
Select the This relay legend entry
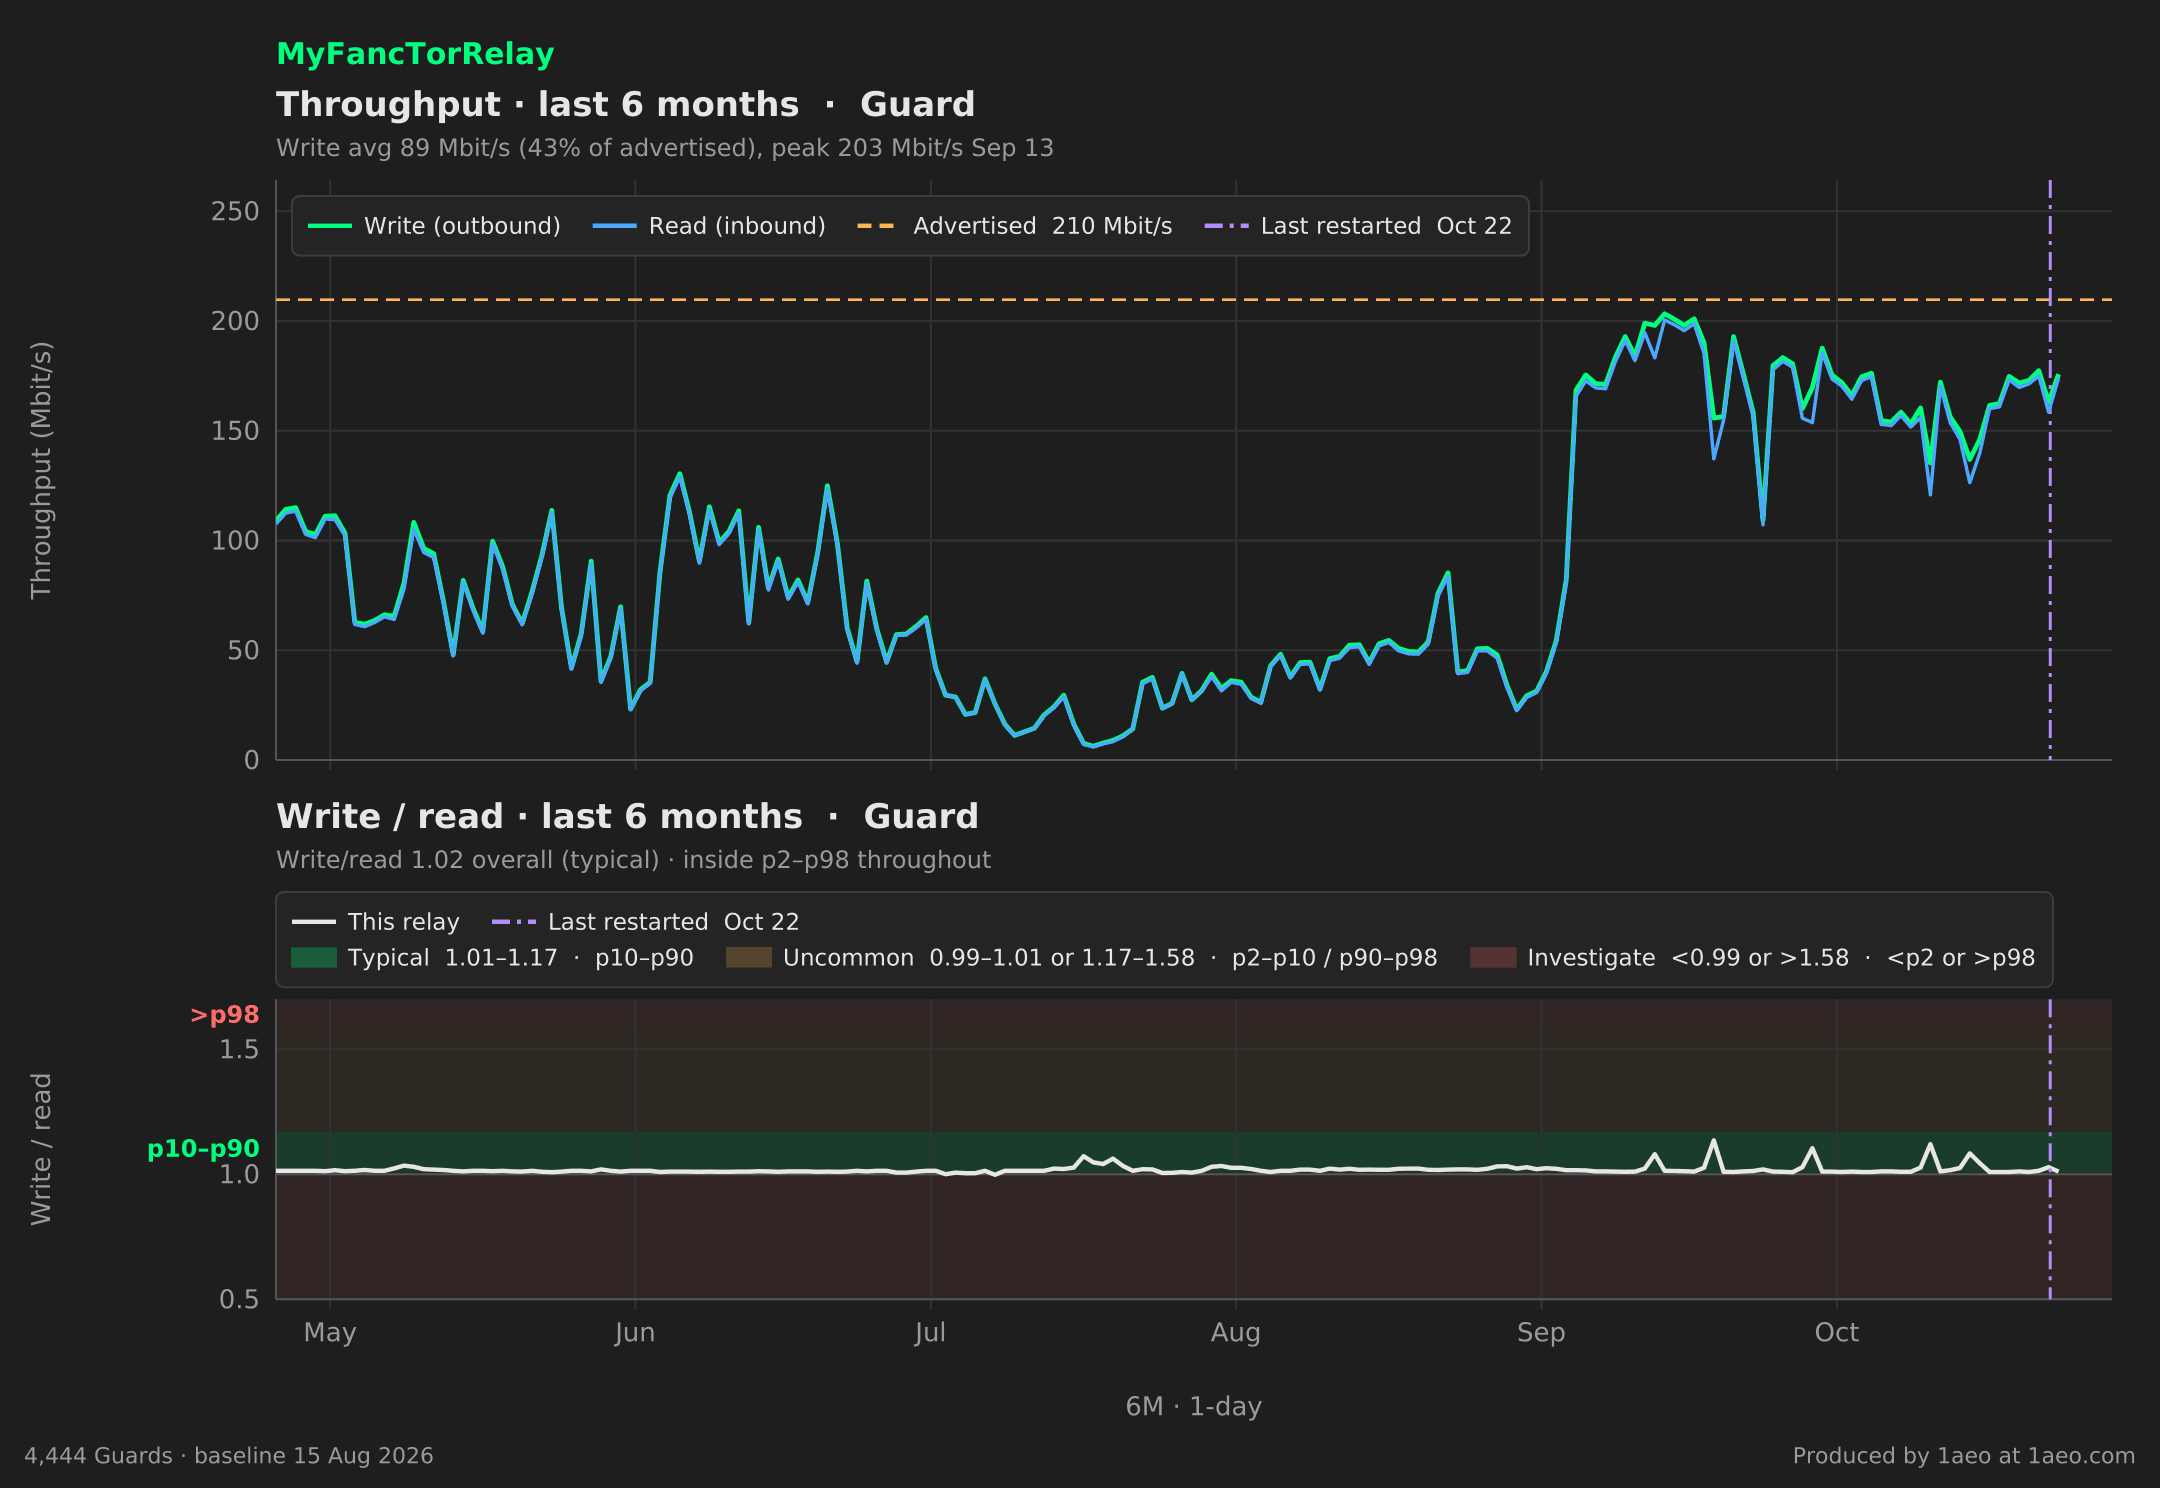pos(376,922)
